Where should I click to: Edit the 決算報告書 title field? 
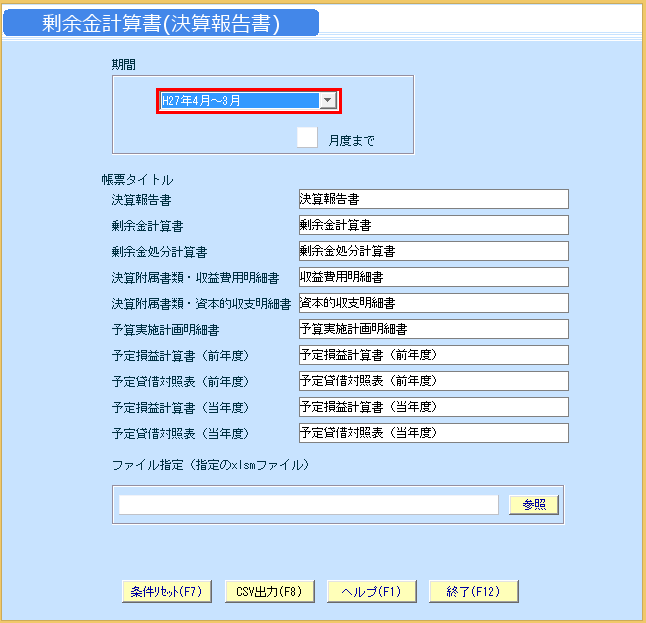pos(433,199)
